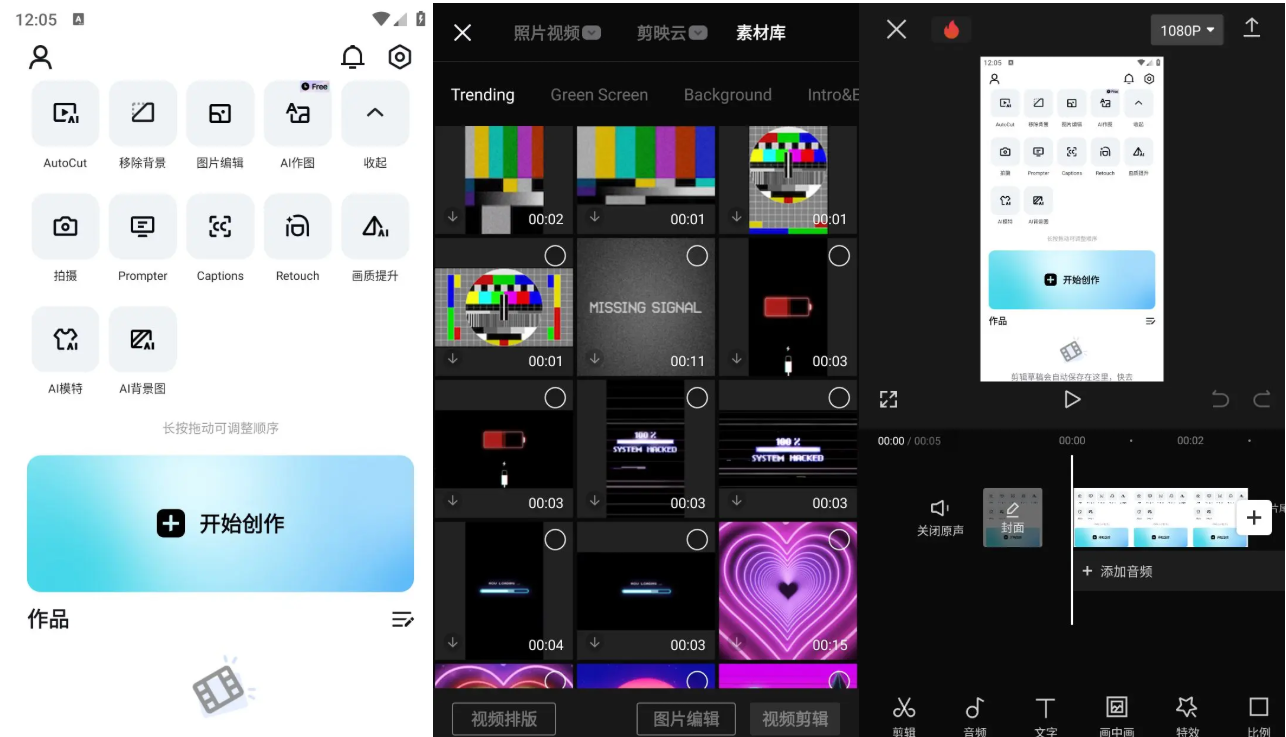Tap the 剪辑 scissors icon in the editor toolbar
This screenshot has height=737, width=1286.
(x=903, y=710)
